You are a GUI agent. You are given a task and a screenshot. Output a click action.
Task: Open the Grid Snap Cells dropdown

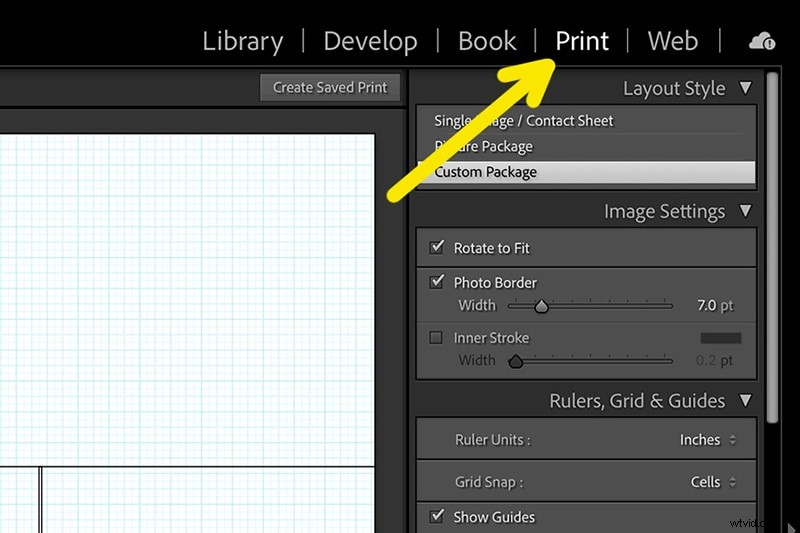pos(713,482)
